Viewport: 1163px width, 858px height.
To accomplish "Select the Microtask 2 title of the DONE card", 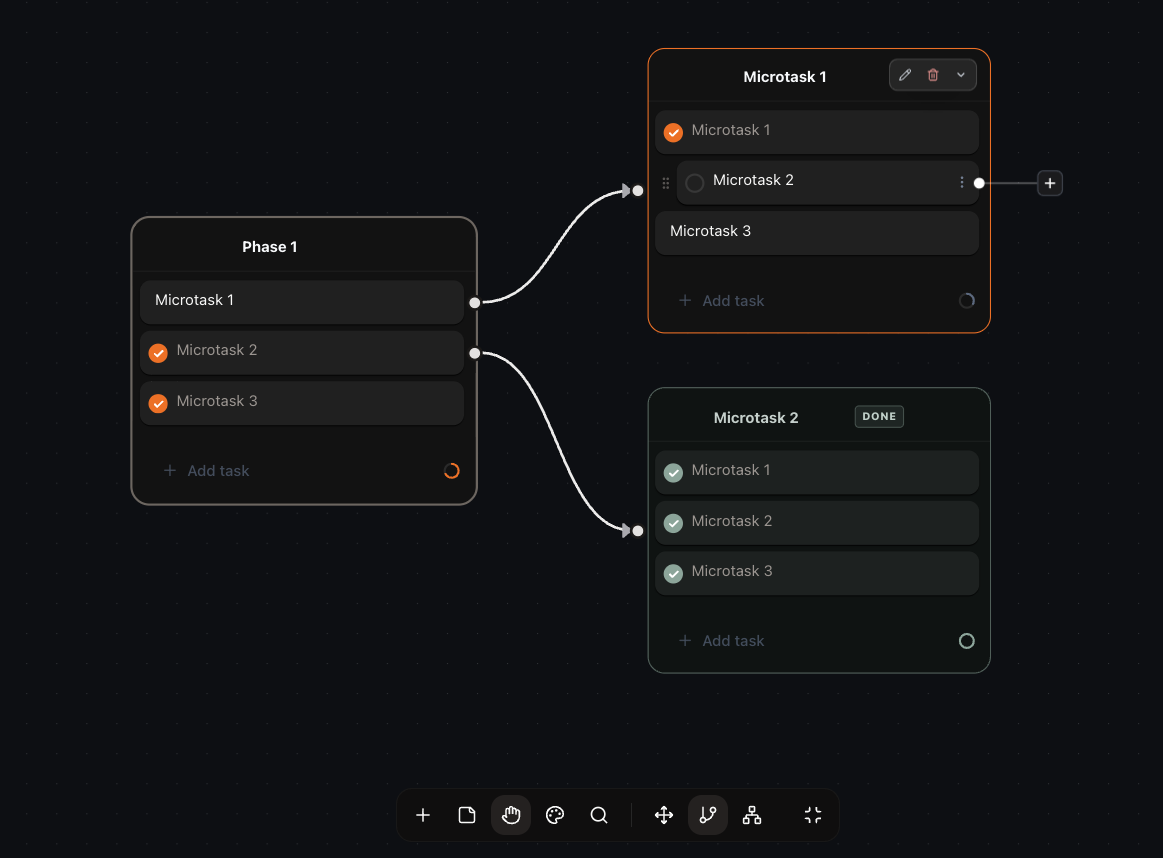I will (x=756, y=418).
